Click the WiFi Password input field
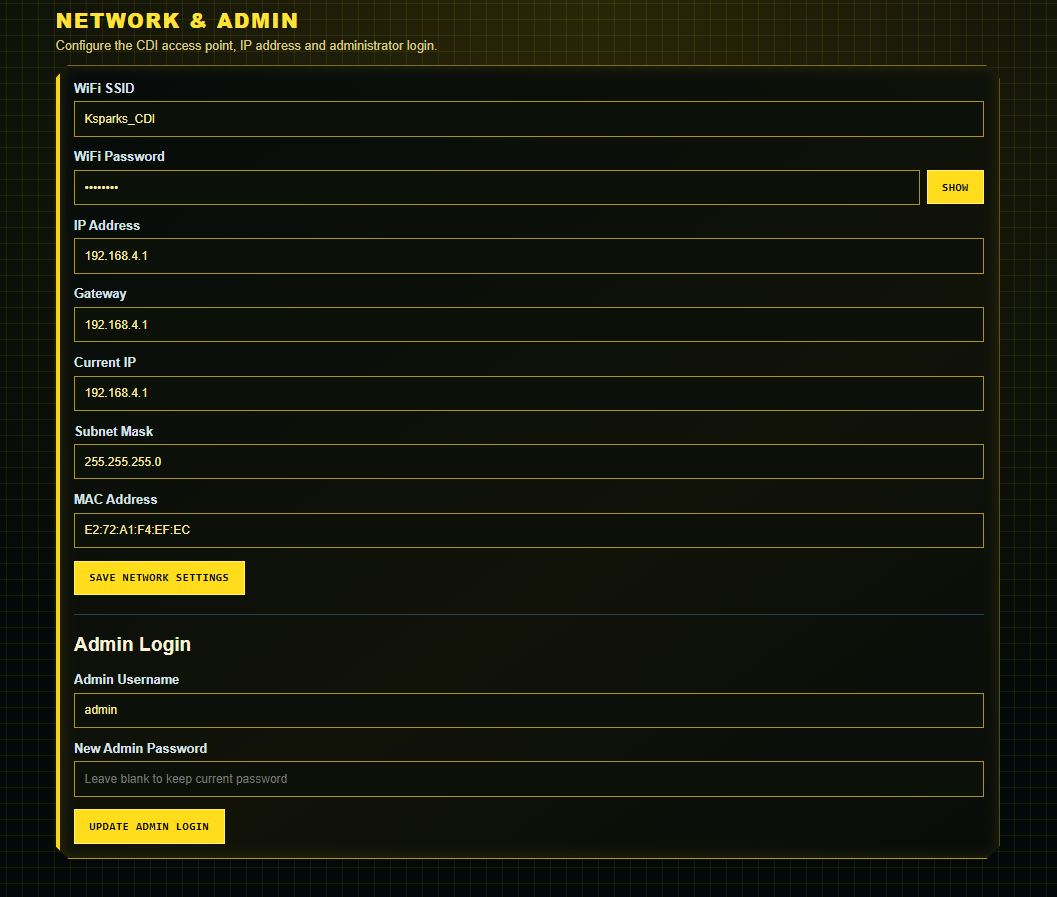 pyautogui.click(x=497, y=187)
